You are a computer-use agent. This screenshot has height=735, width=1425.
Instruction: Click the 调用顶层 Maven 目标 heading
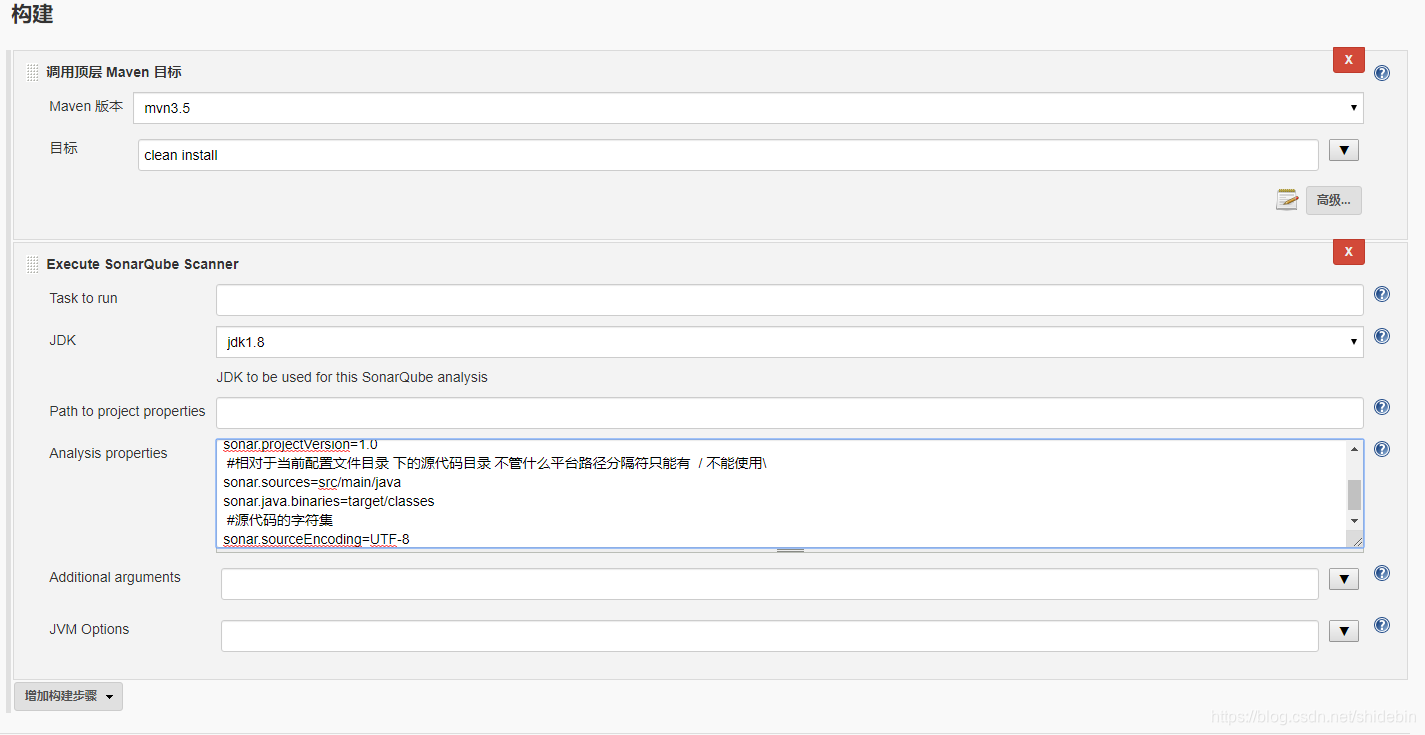coord(114,72)
